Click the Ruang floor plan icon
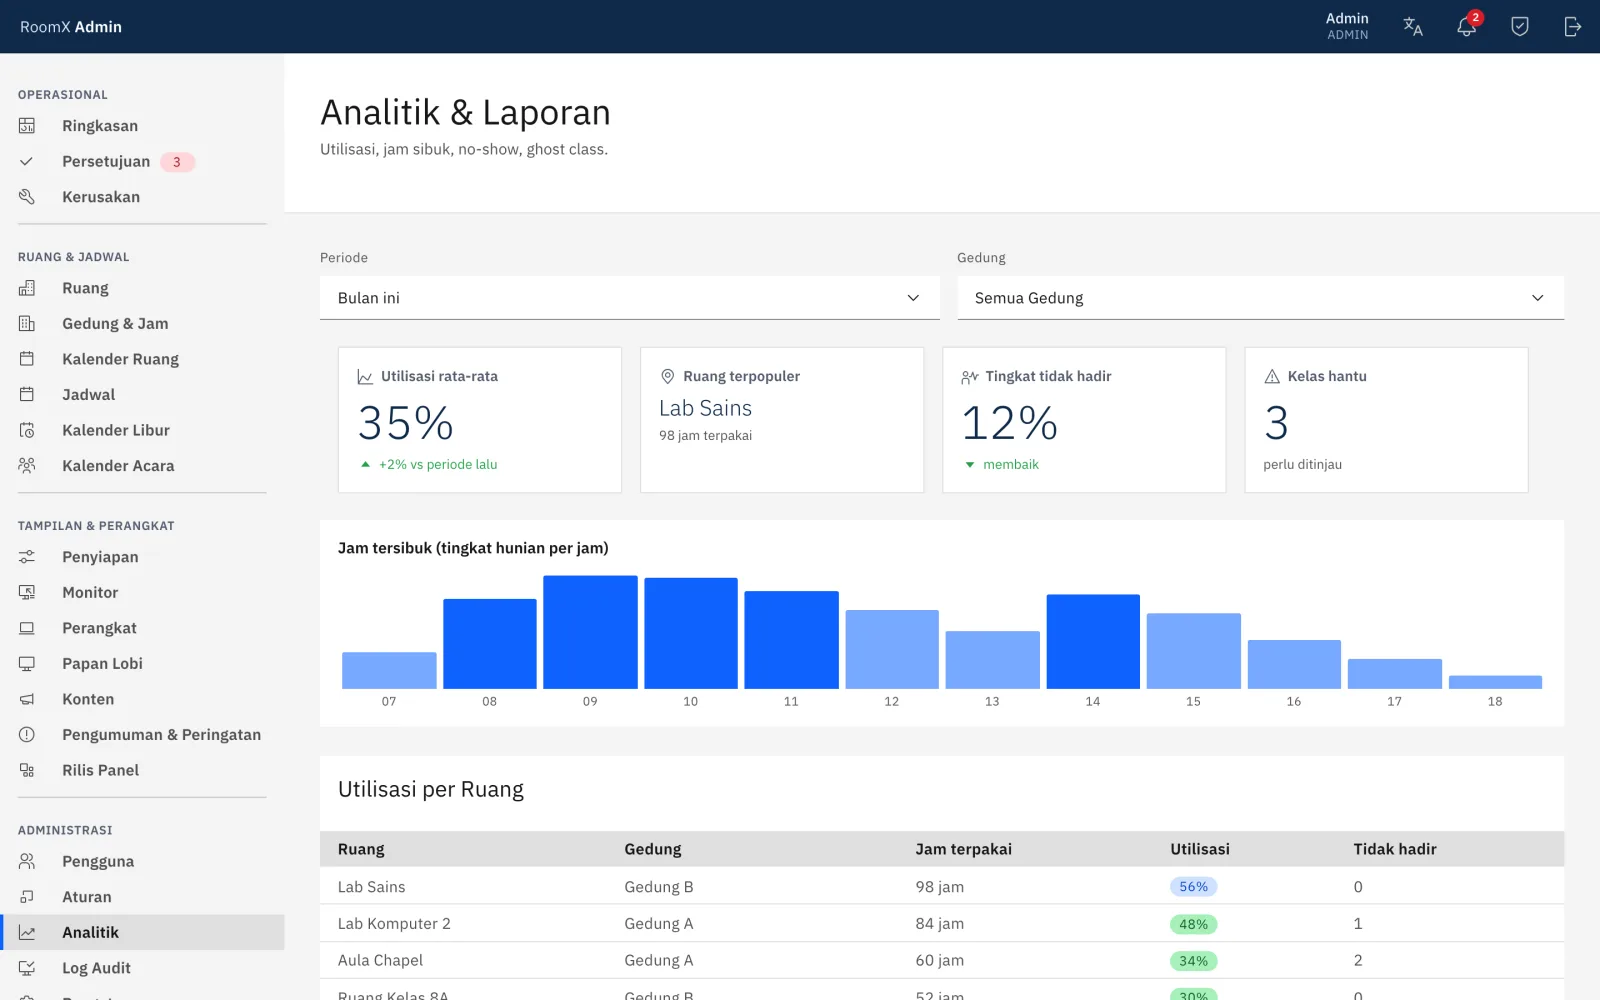 27,288
